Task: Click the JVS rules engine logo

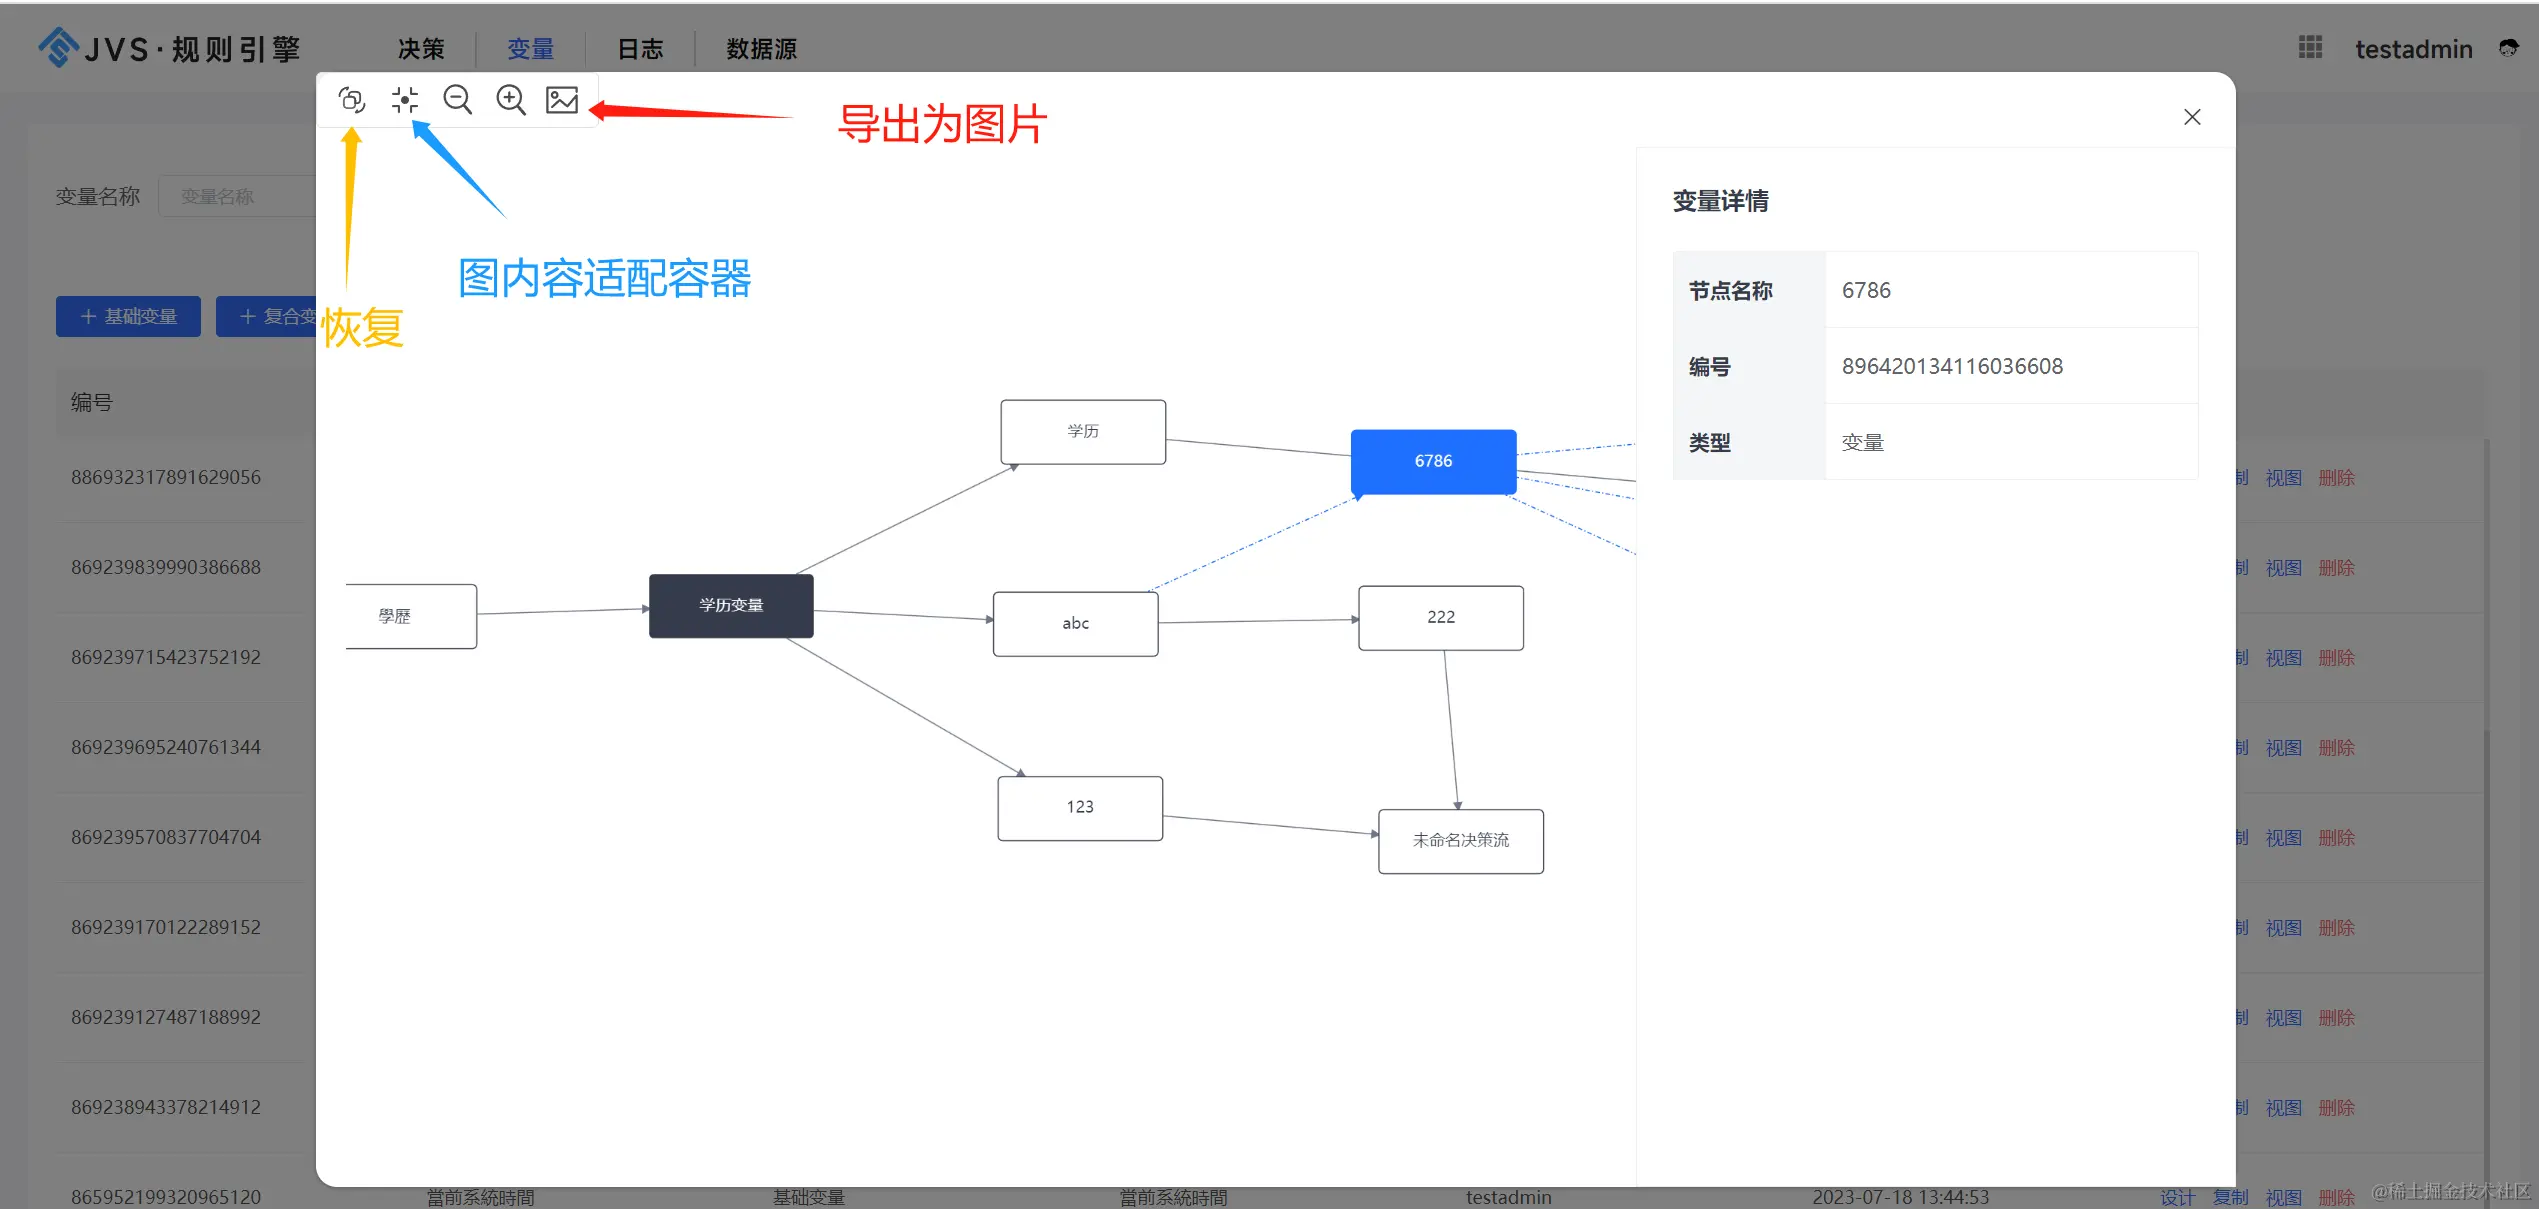Action: 170,48
